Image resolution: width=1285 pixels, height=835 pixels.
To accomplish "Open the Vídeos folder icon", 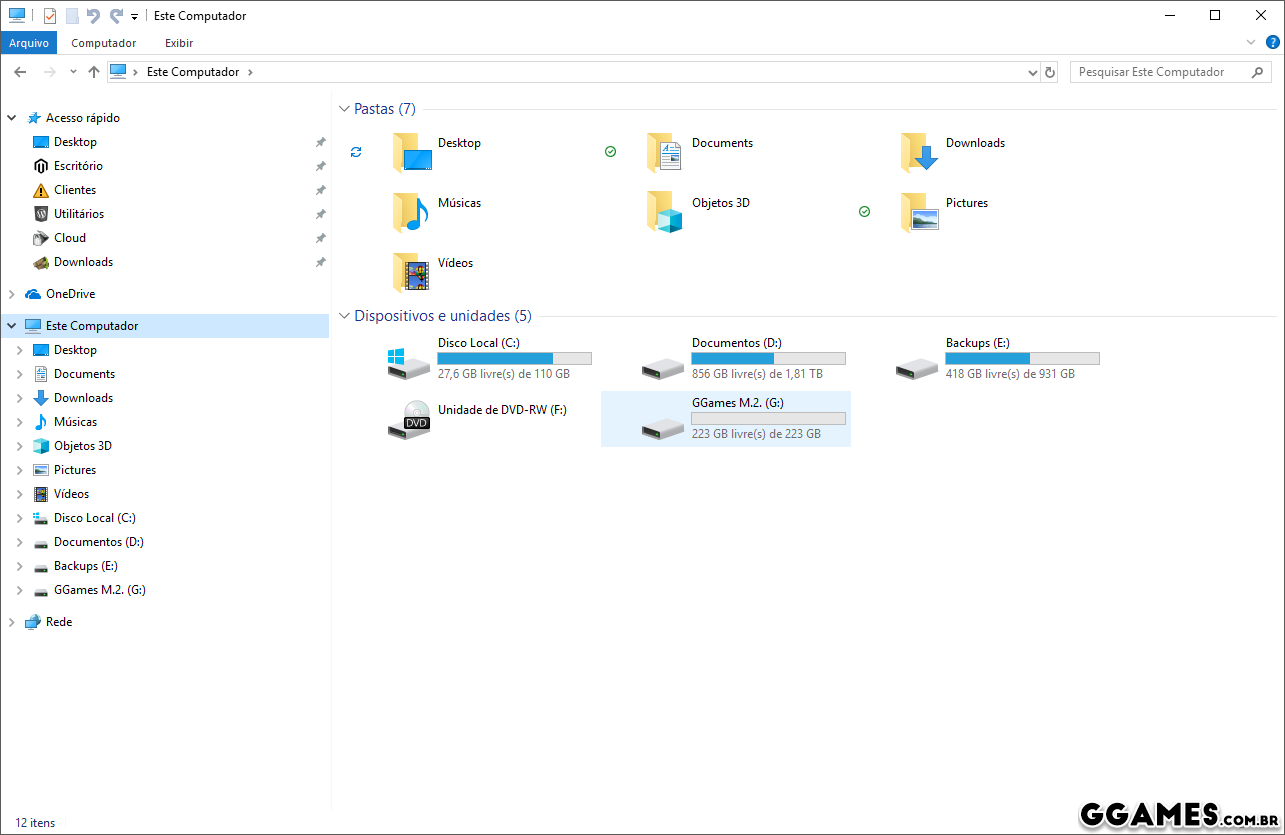I will (x=411, y=272).
